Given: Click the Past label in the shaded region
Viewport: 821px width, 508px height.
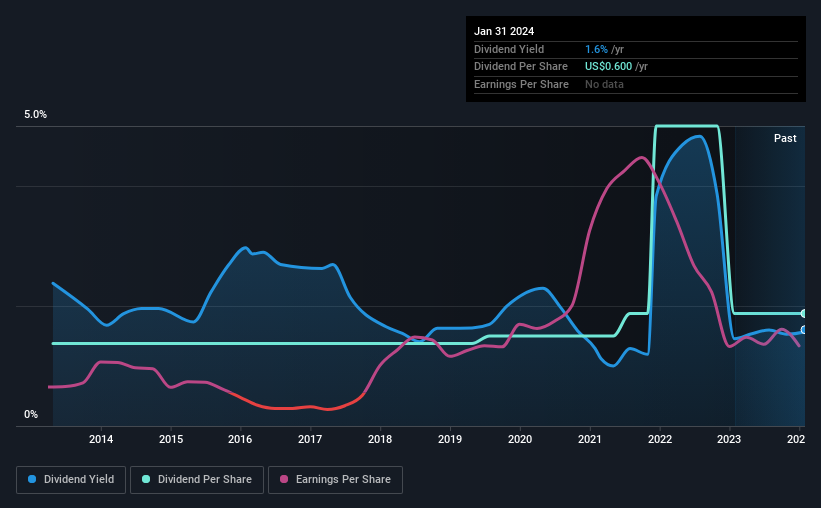Looking at the screenshot, I should pos(785,138).
